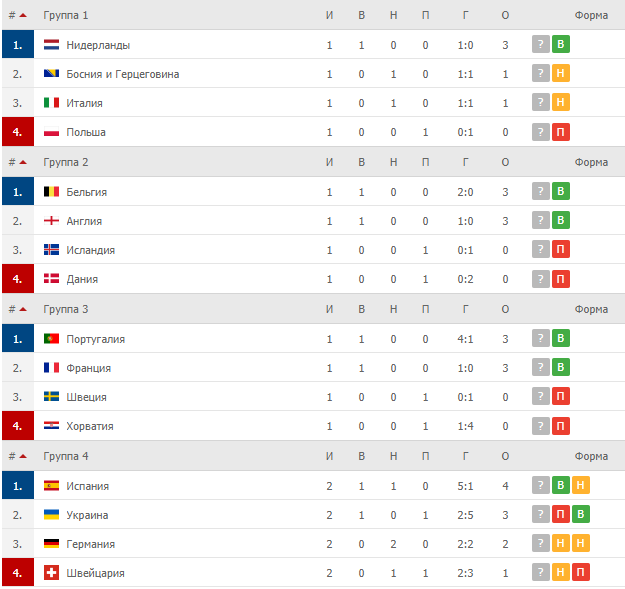Viewport: 625px width, 589px height.
Task: Click the Netherlands flag icon
Action: tap(52, 45)
